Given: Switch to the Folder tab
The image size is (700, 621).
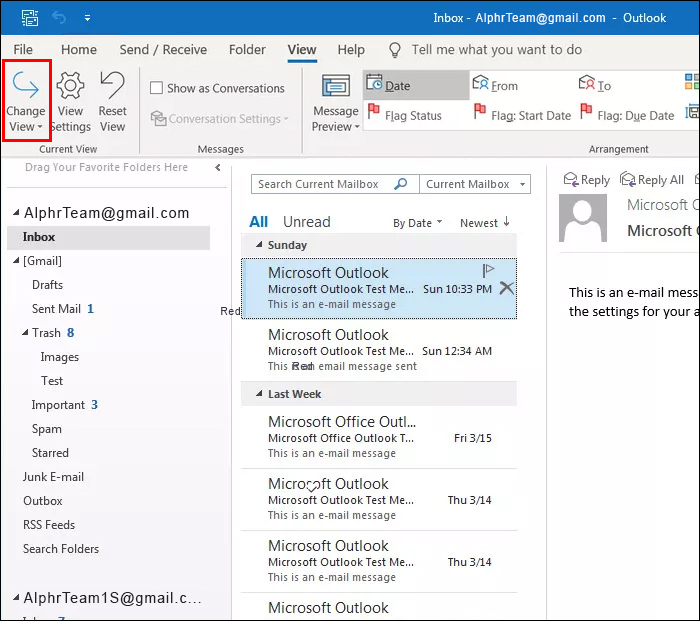Looking at the screenshot, I should click(x=247, y=49).
